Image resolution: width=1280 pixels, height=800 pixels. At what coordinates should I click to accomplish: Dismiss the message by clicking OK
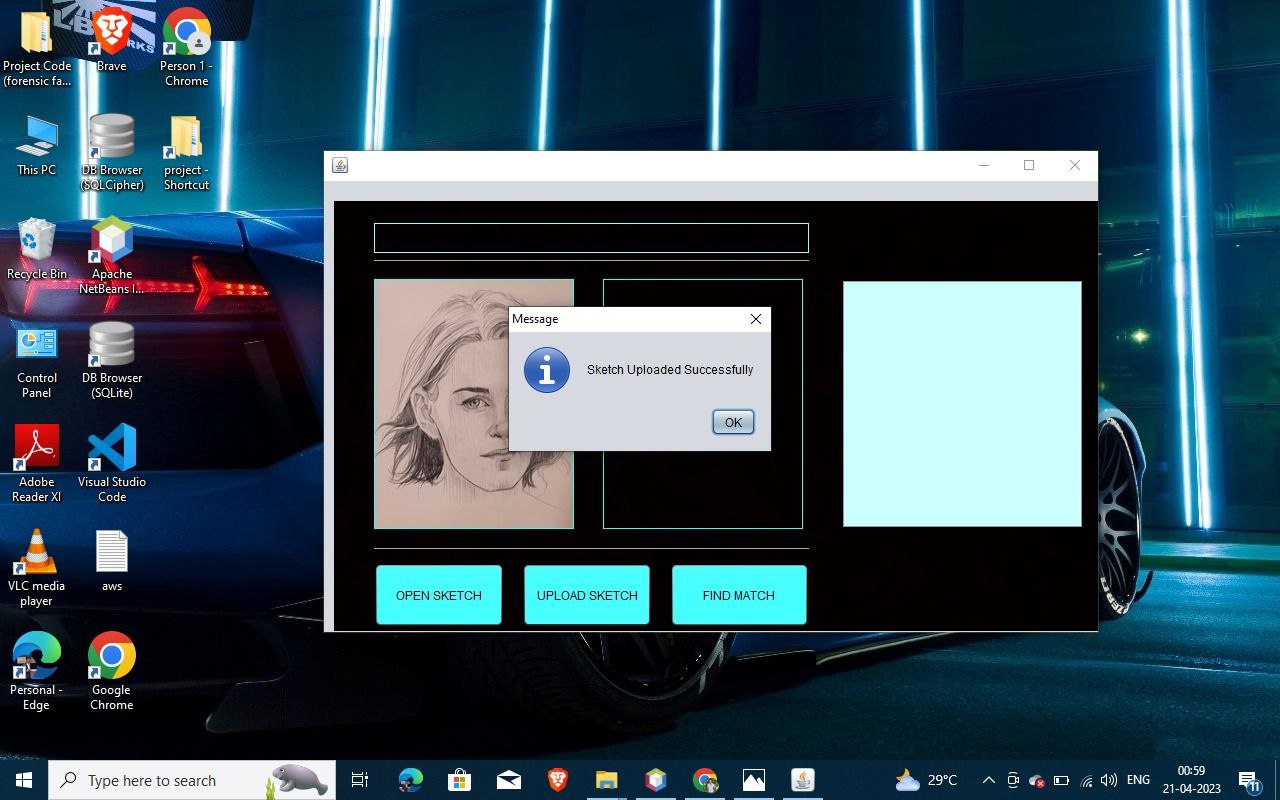pos(733,421)
